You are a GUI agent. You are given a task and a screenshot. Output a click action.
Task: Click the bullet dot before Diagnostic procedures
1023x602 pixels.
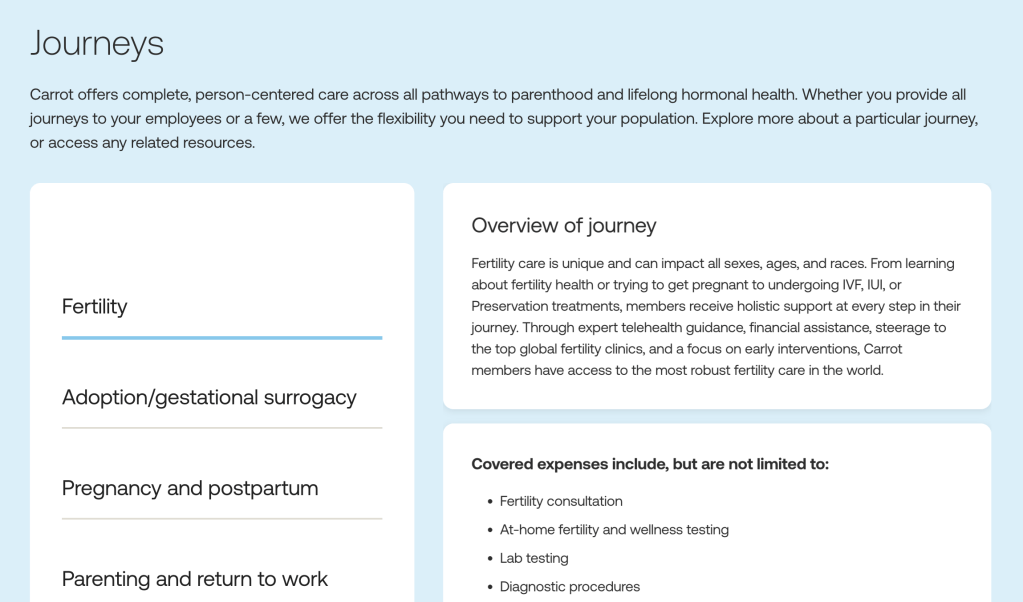(x=490, y=588)
